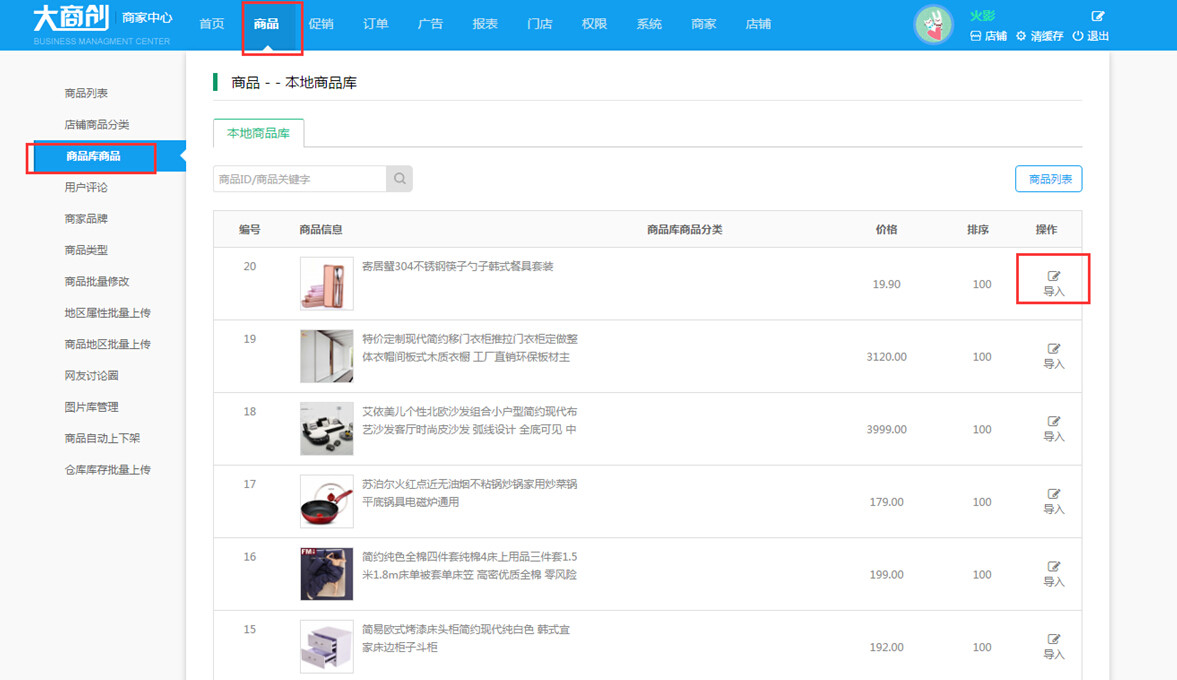
Task: Click the 大商创 logo
Action: (x=73, y=19)
